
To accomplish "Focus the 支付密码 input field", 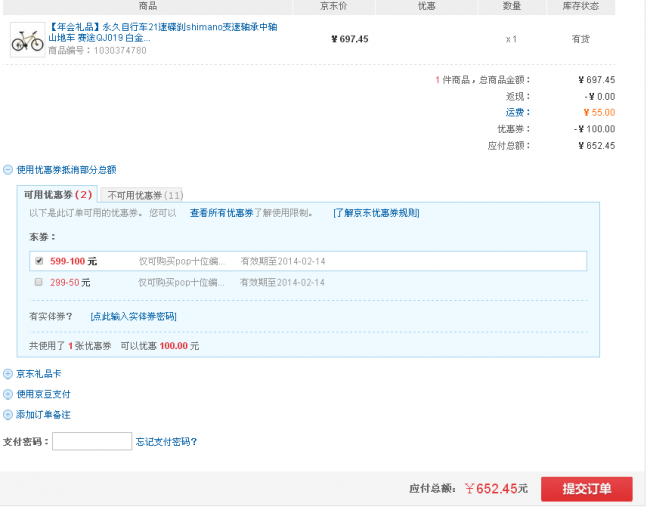I will pyautogui.click(x=91, y=441).
